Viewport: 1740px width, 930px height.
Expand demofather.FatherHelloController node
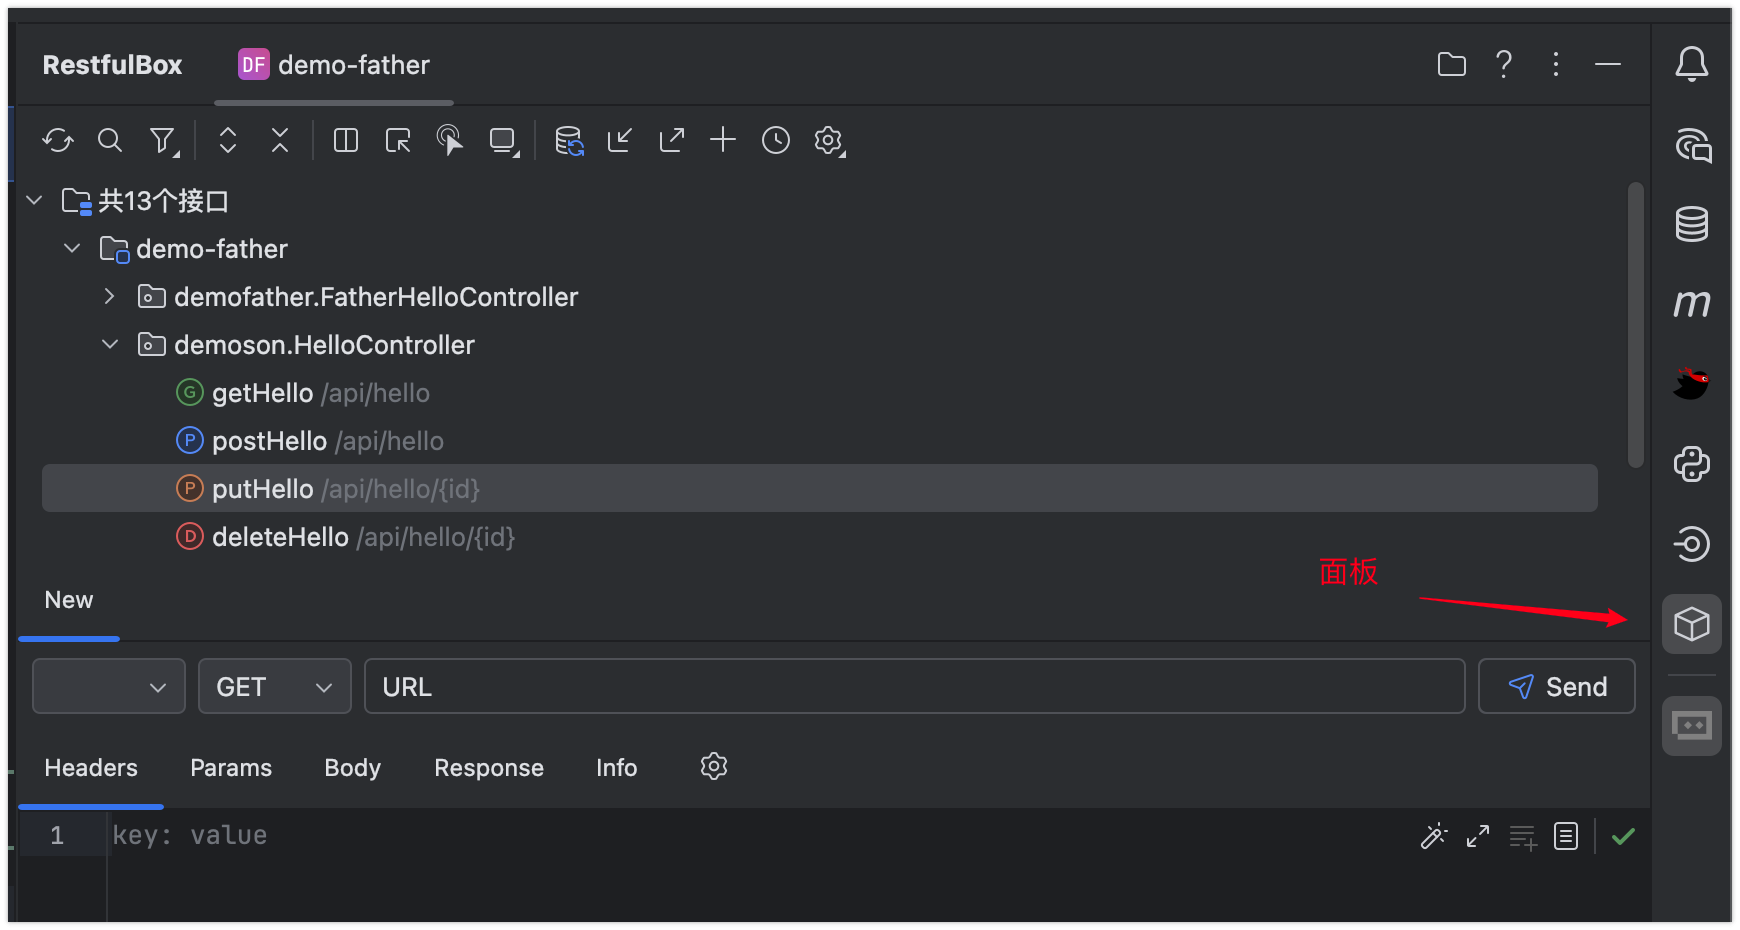tap(110, 297)
